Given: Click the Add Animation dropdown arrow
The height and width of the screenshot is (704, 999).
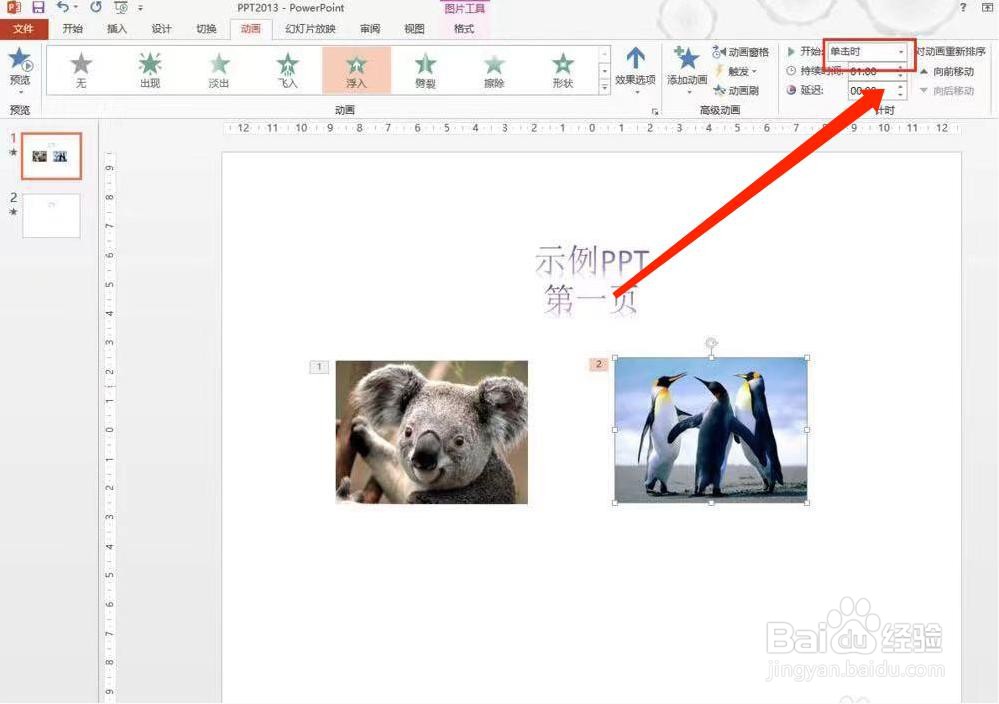Looking at the screenshot, I should pyautogui.click(x=688, y=92).
